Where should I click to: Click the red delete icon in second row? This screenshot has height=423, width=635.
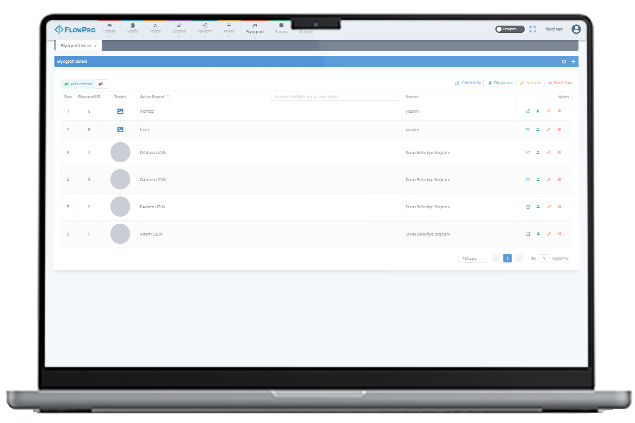(558, 130)
